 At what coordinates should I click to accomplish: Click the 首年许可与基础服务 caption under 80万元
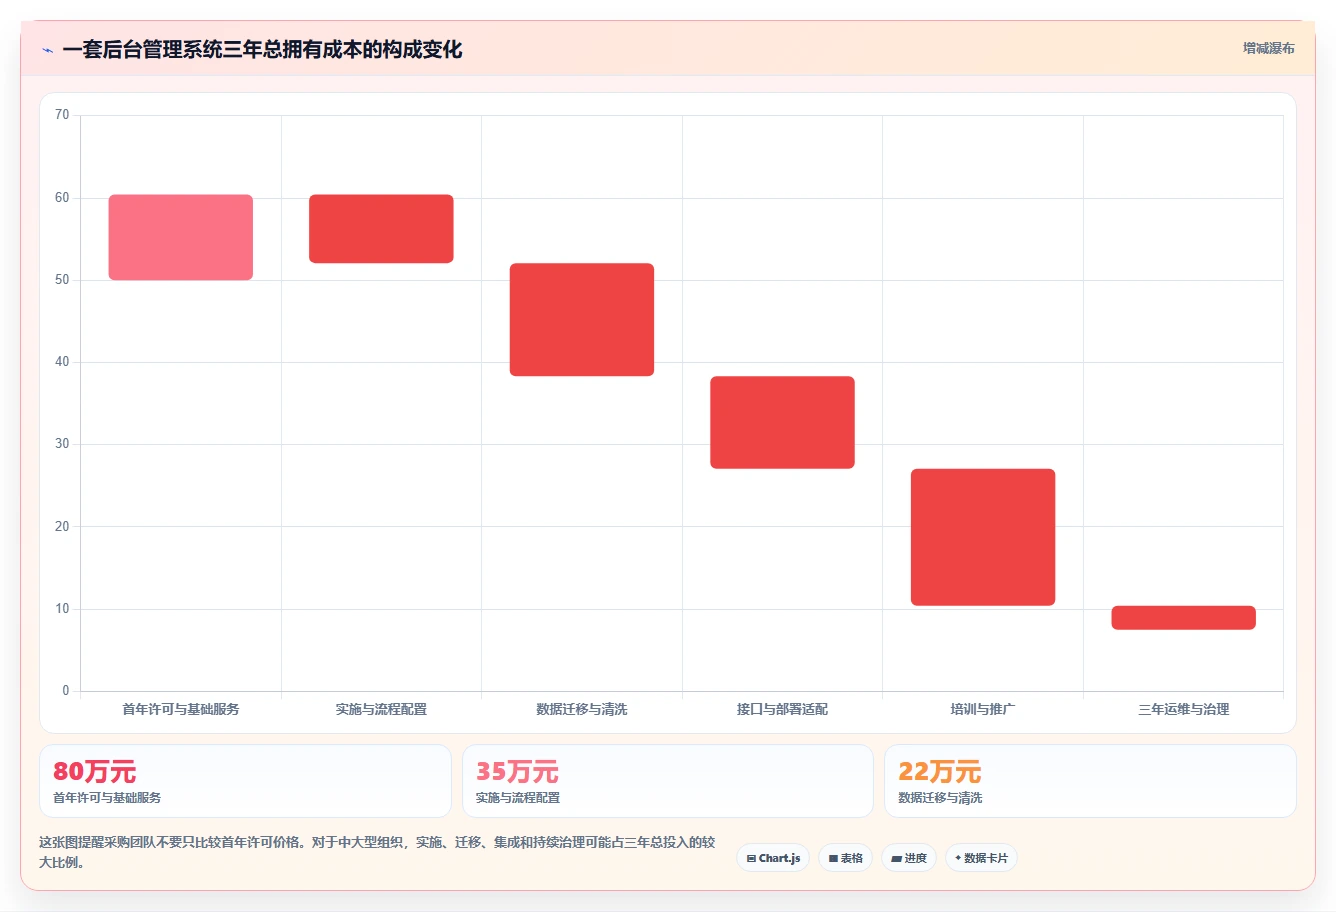[x=107, y=798]
